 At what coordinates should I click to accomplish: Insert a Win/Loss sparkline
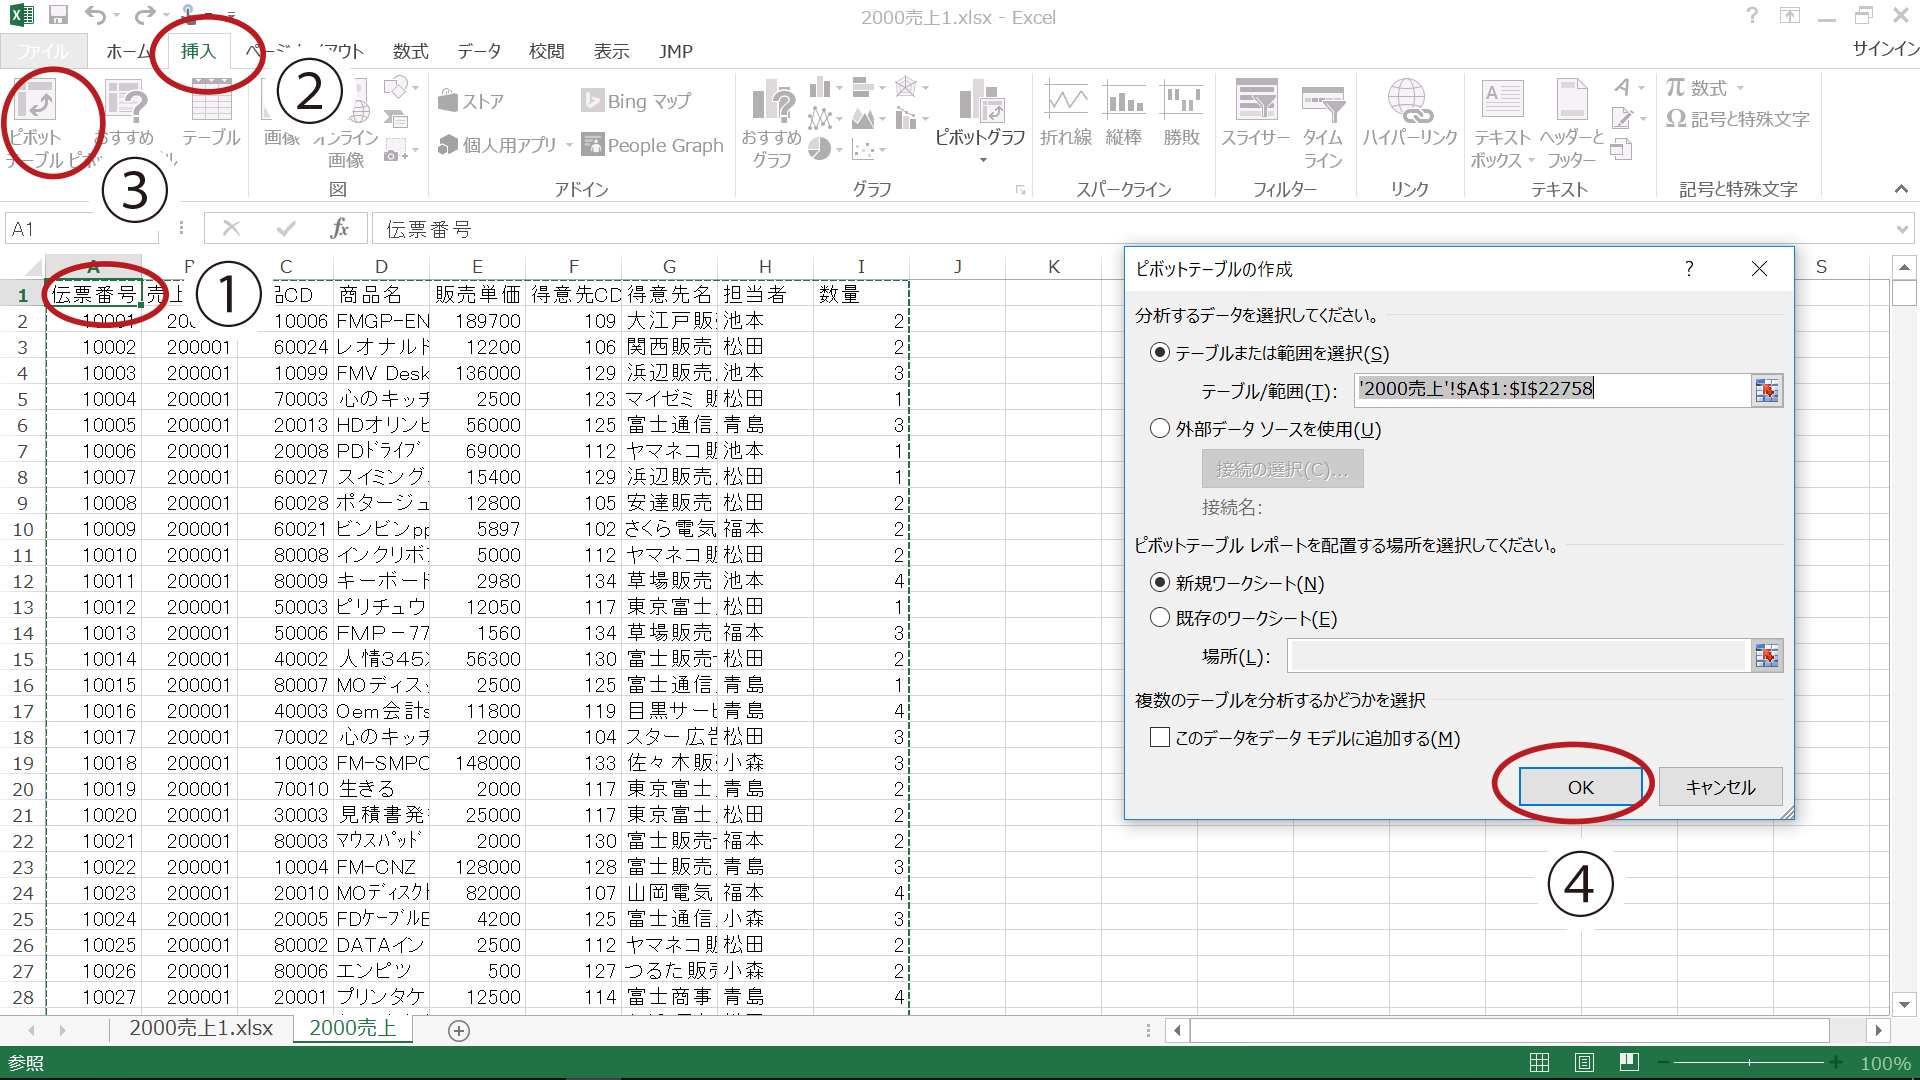(x=1181, y=115)
